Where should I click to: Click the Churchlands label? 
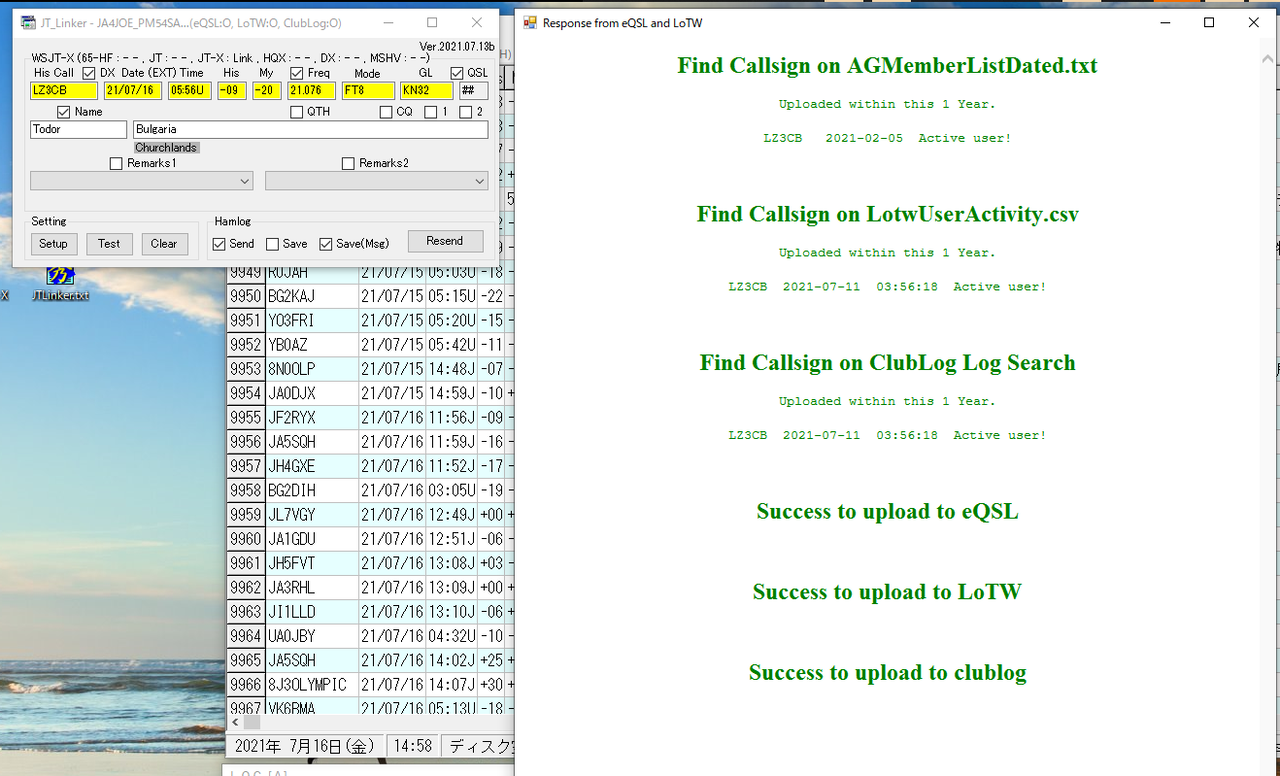click(166, 147)
